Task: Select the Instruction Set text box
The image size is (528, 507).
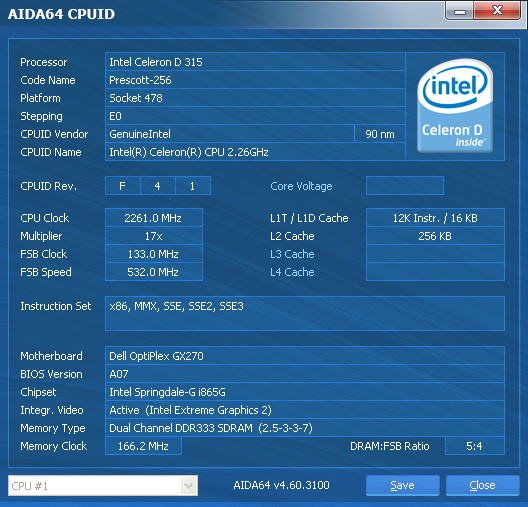Action: tap(305, 313)
